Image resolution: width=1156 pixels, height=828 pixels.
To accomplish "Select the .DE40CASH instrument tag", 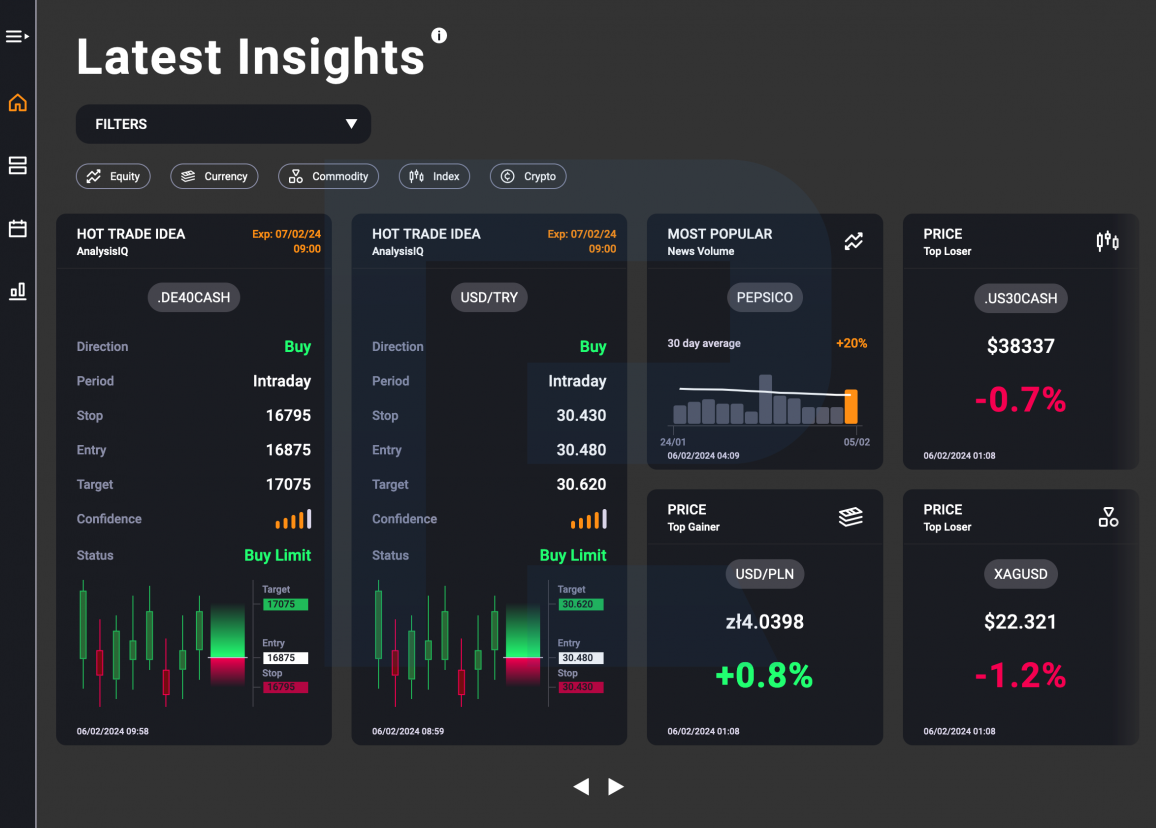I will pyautogui.click(x=194, y=297).
